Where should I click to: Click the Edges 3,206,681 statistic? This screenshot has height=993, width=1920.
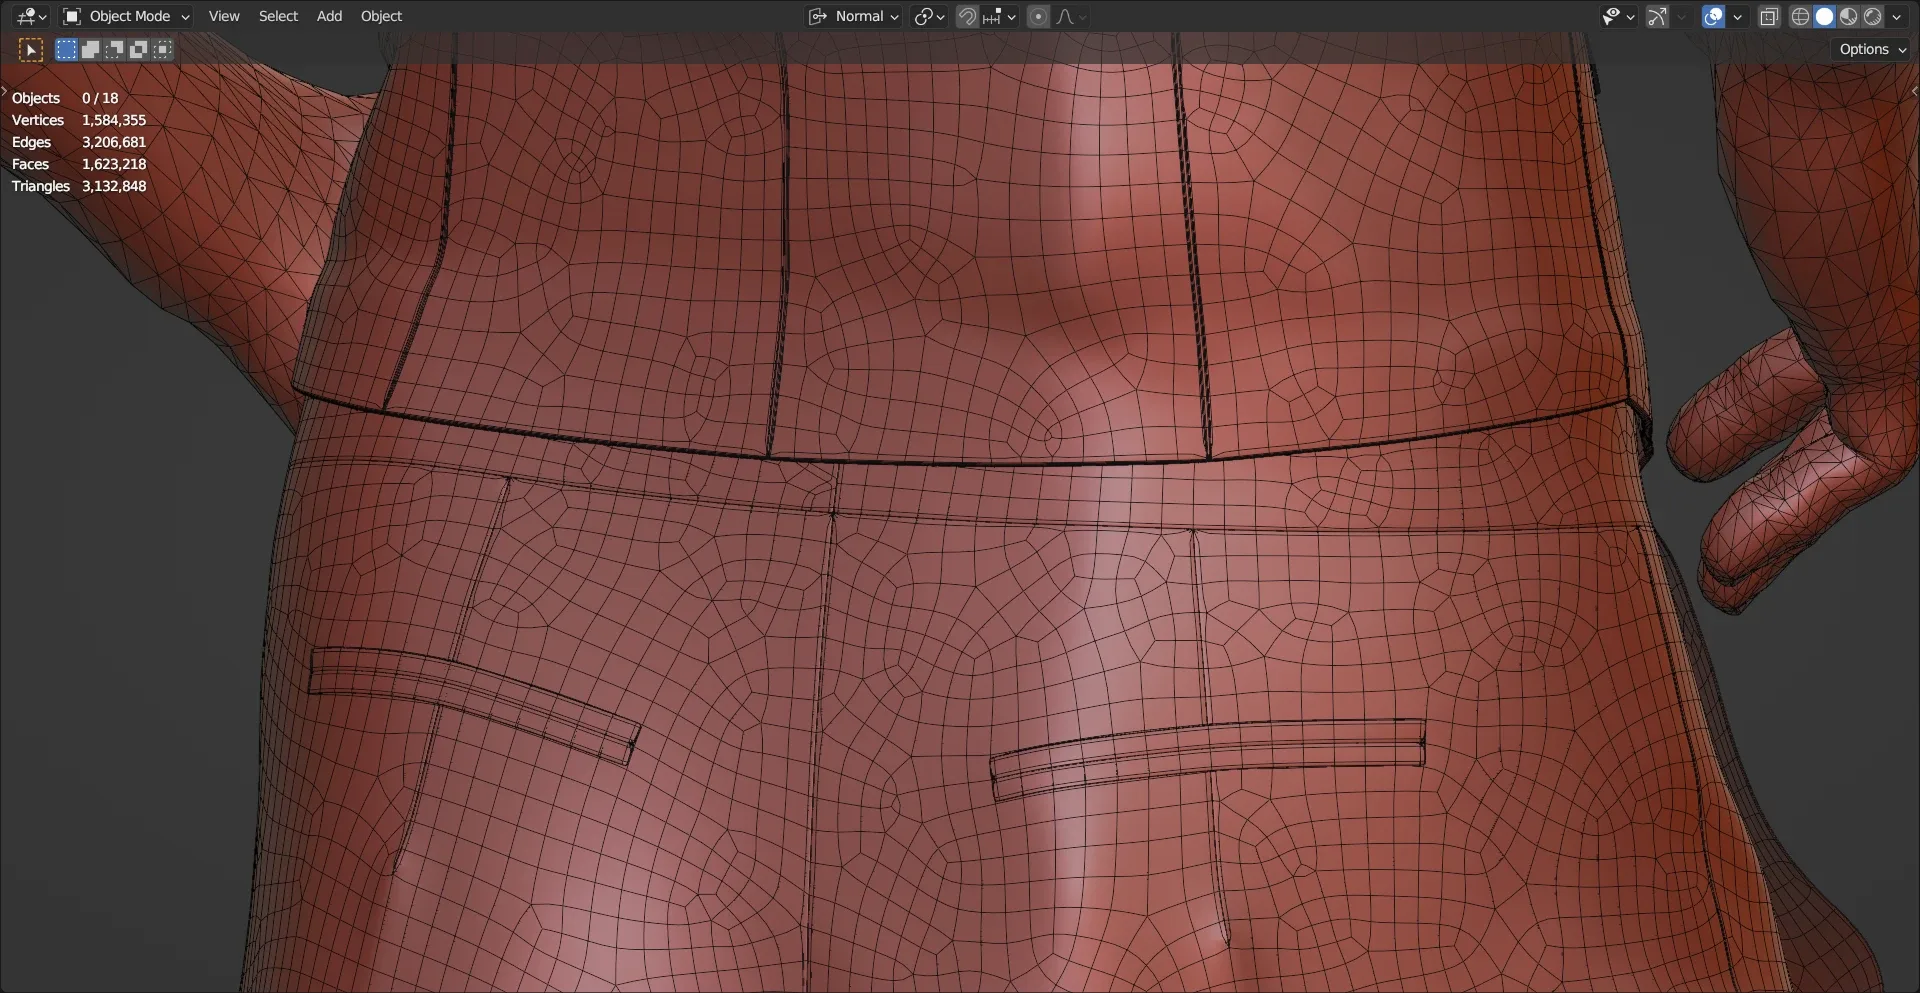click(x=79, y=142)
